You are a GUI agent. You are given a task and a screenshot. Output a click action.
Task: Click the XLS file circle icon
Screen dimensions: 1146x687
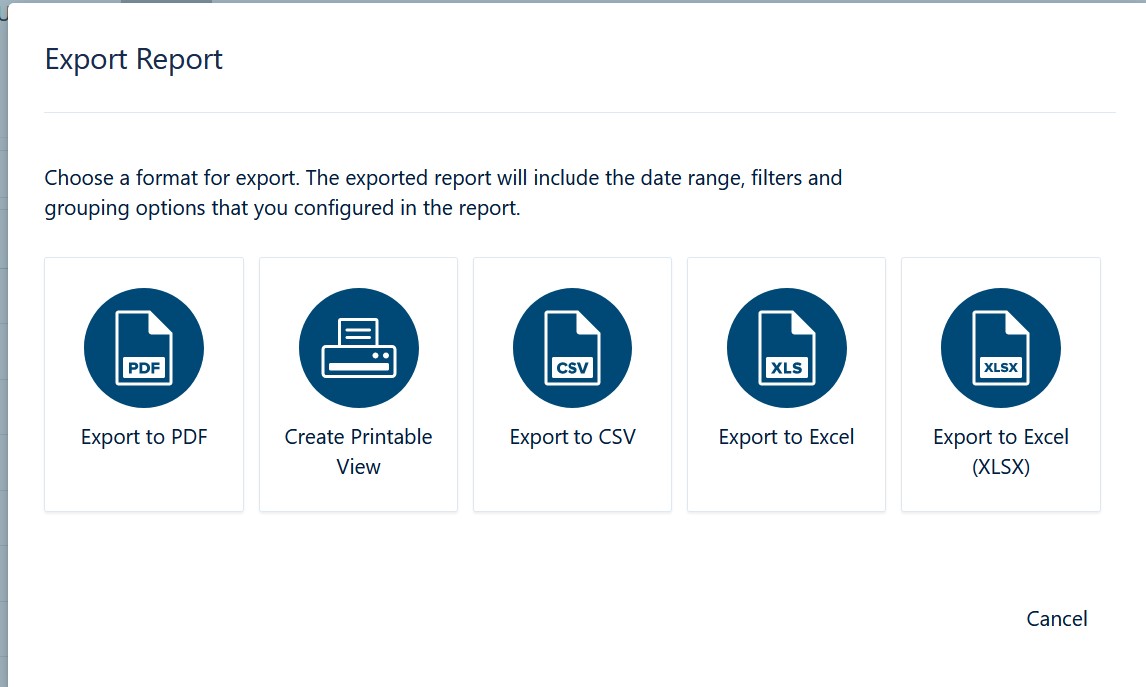pos(786,349)
